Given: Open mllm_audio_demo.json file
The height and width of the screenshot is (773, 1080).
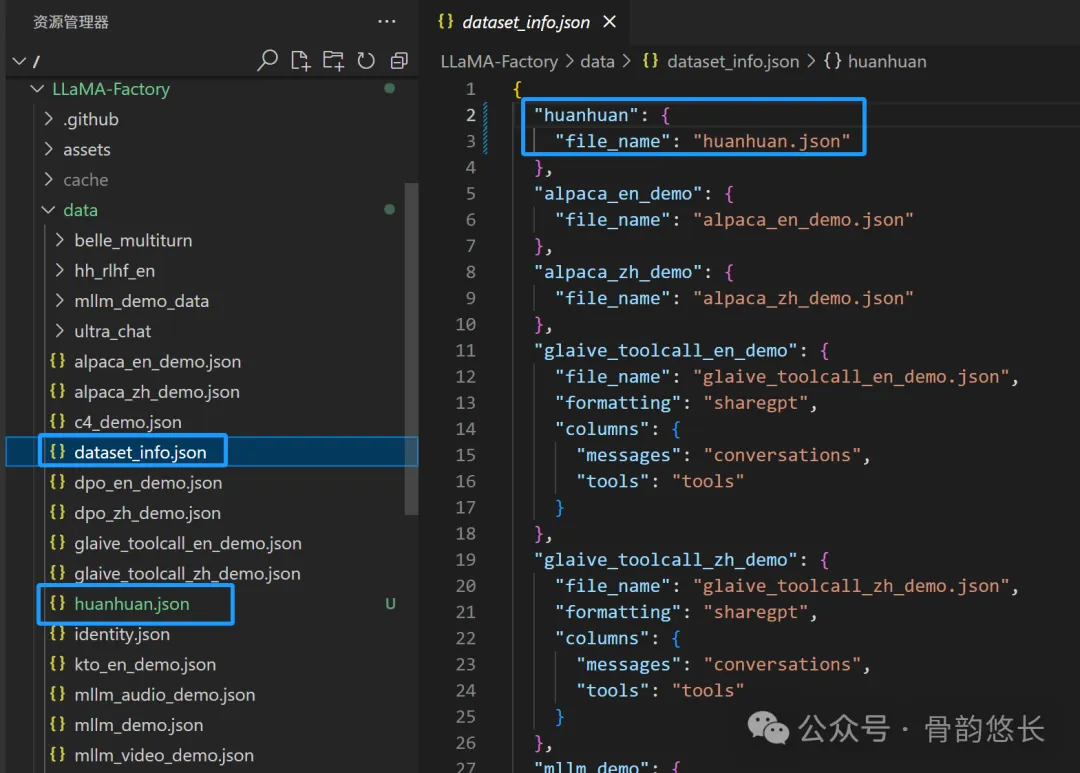Looking at the screenshot, I should tap(165, 694).
